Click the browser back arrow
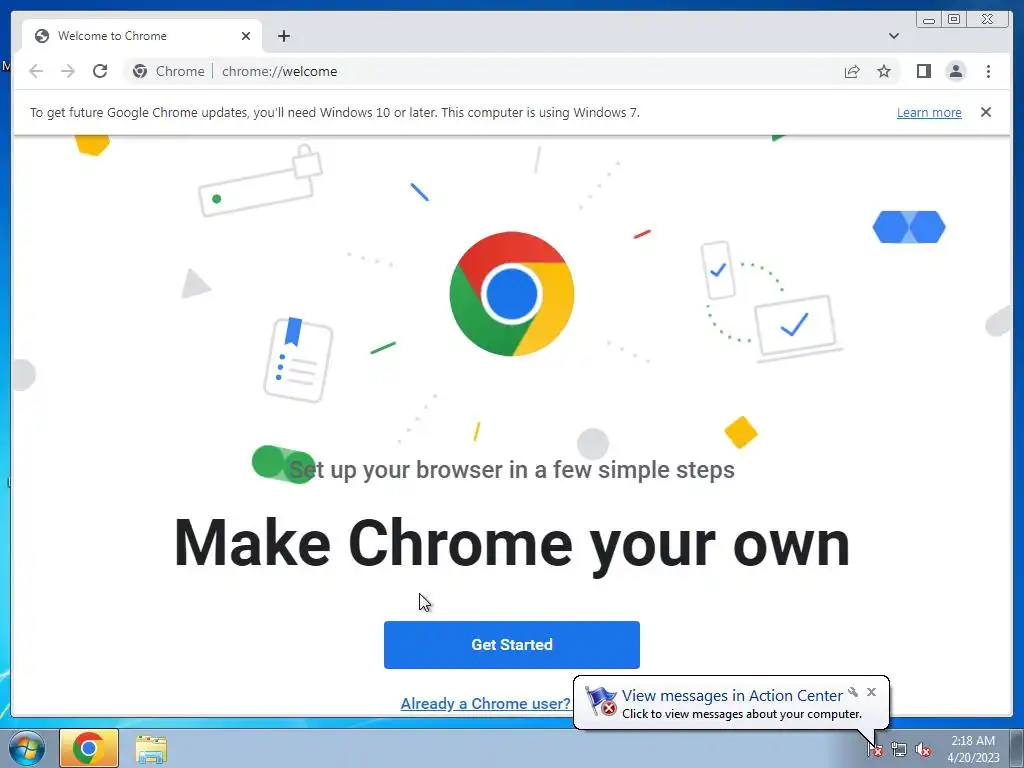This screenshot has width=1024, height=768. 36,71
